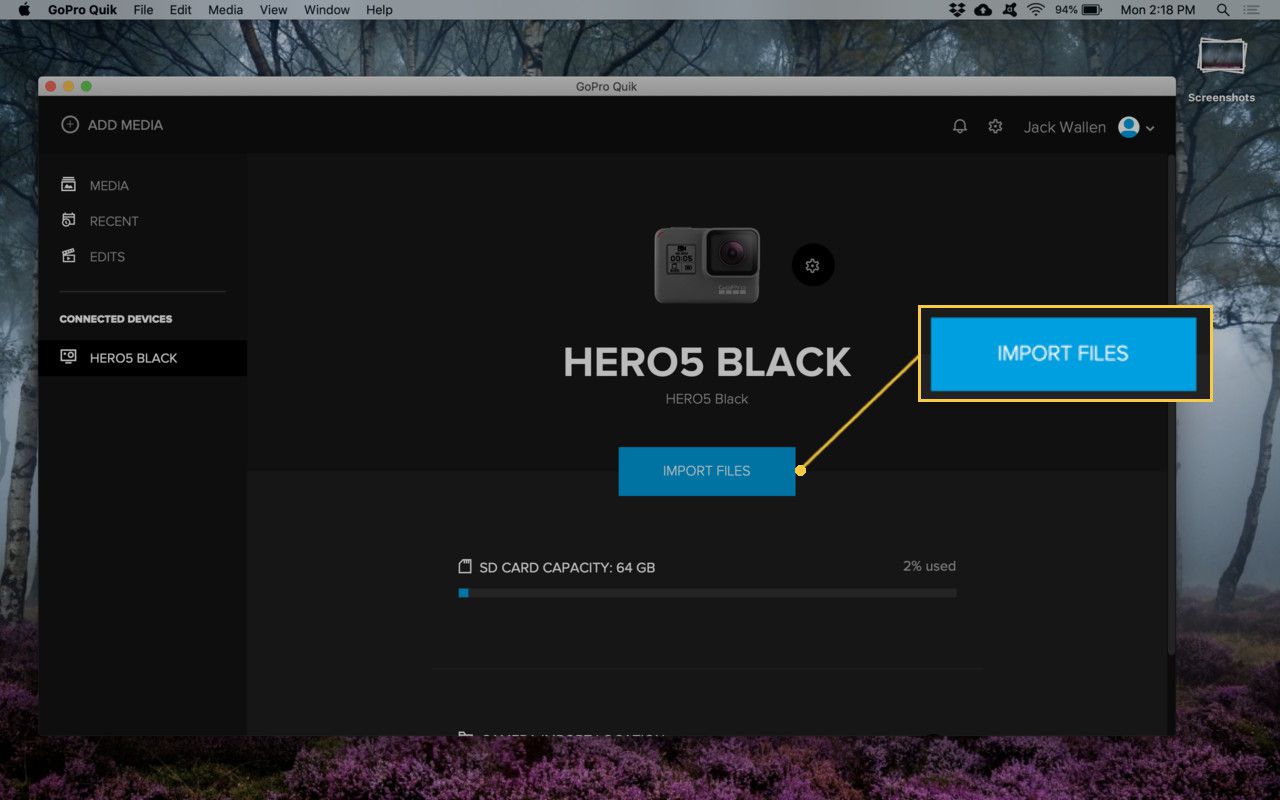The image size is (1280, 800).
Task: Click the 2% used text
Action: click(929, 566)
